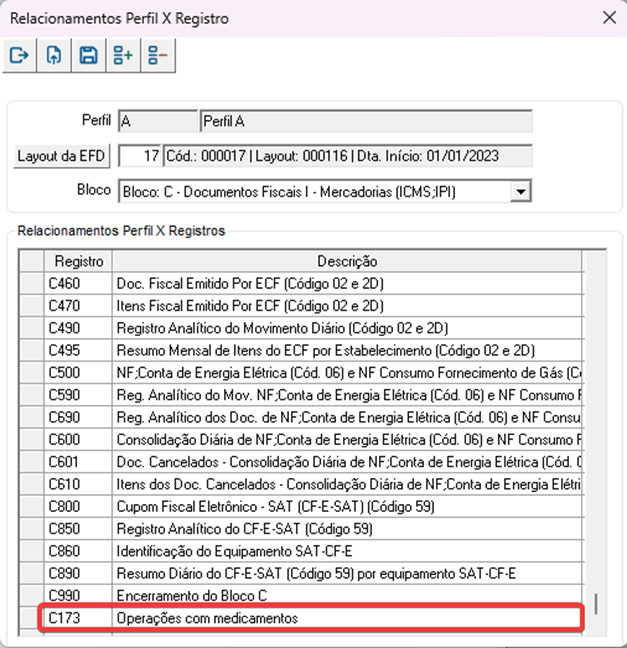
Task: Select the C600 registro cell
Action: (78, 440)
